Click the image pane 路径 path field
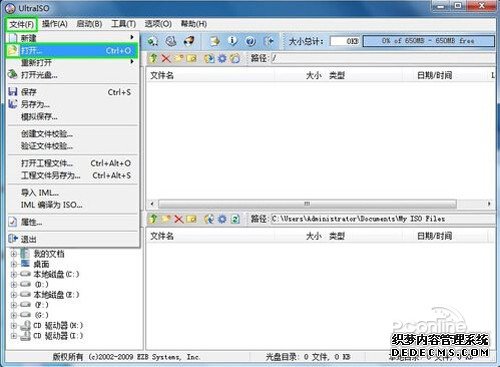The height and width of the screenshot is (367, 500). (383, 58)
